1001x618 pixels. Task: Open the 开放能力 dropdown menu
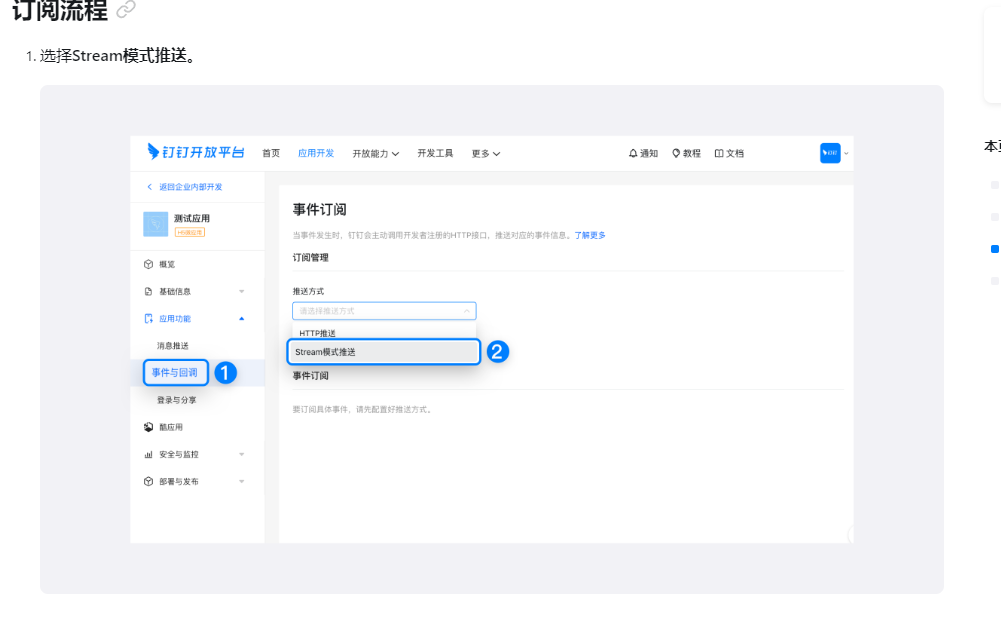(x=376, y=154)
